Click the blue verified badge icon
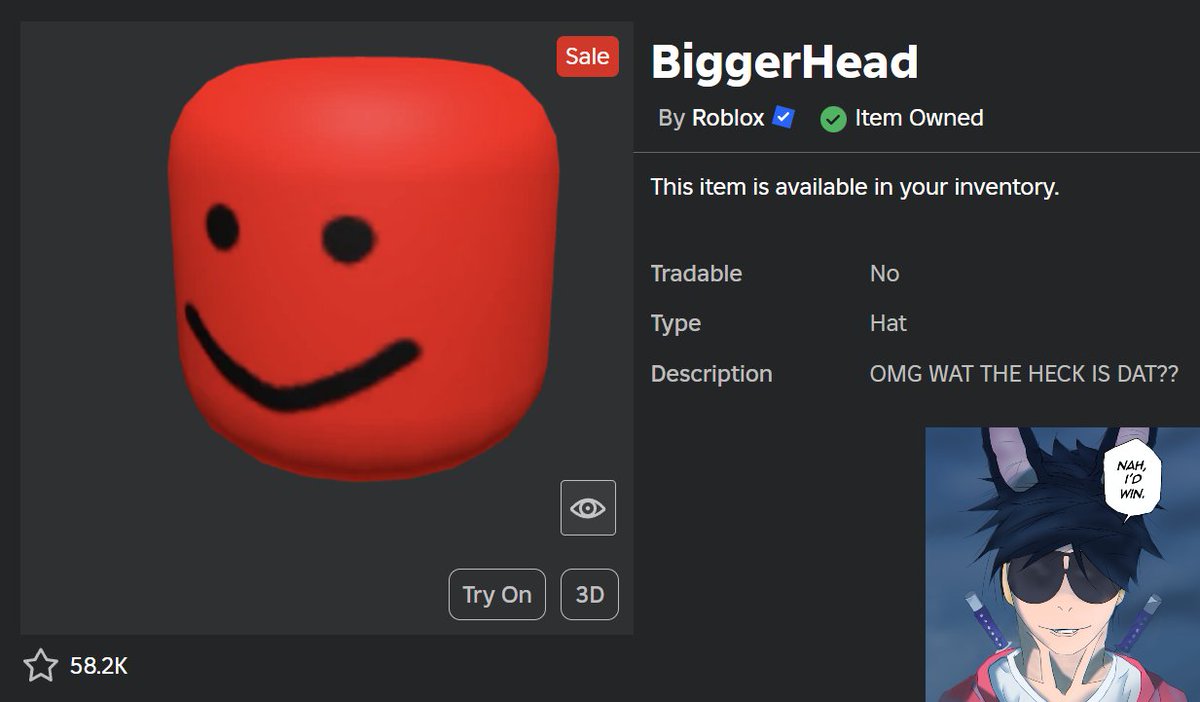The height and width of the screenshot is (702, 1200). 784,118
